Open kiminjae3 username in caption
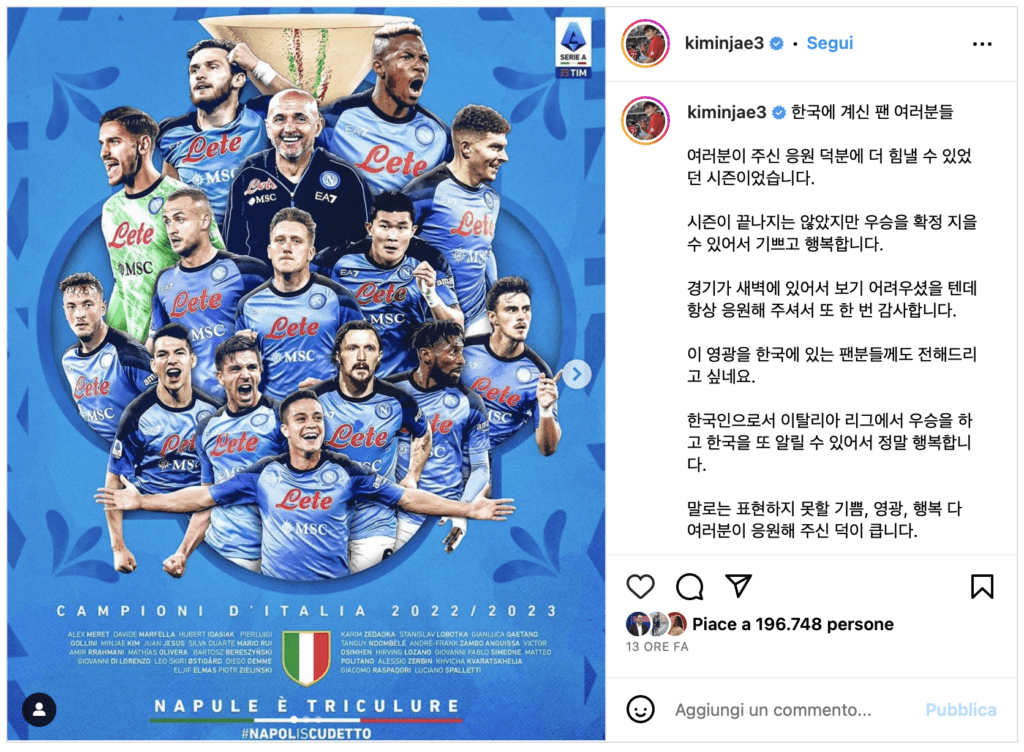Image resolution: width=1024 pixels, height=752 pixels. [x=726, y=112]
